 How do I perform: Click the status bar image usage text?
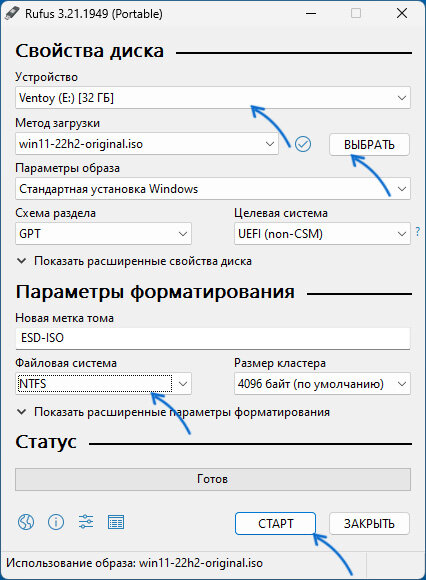click(134, 563)
